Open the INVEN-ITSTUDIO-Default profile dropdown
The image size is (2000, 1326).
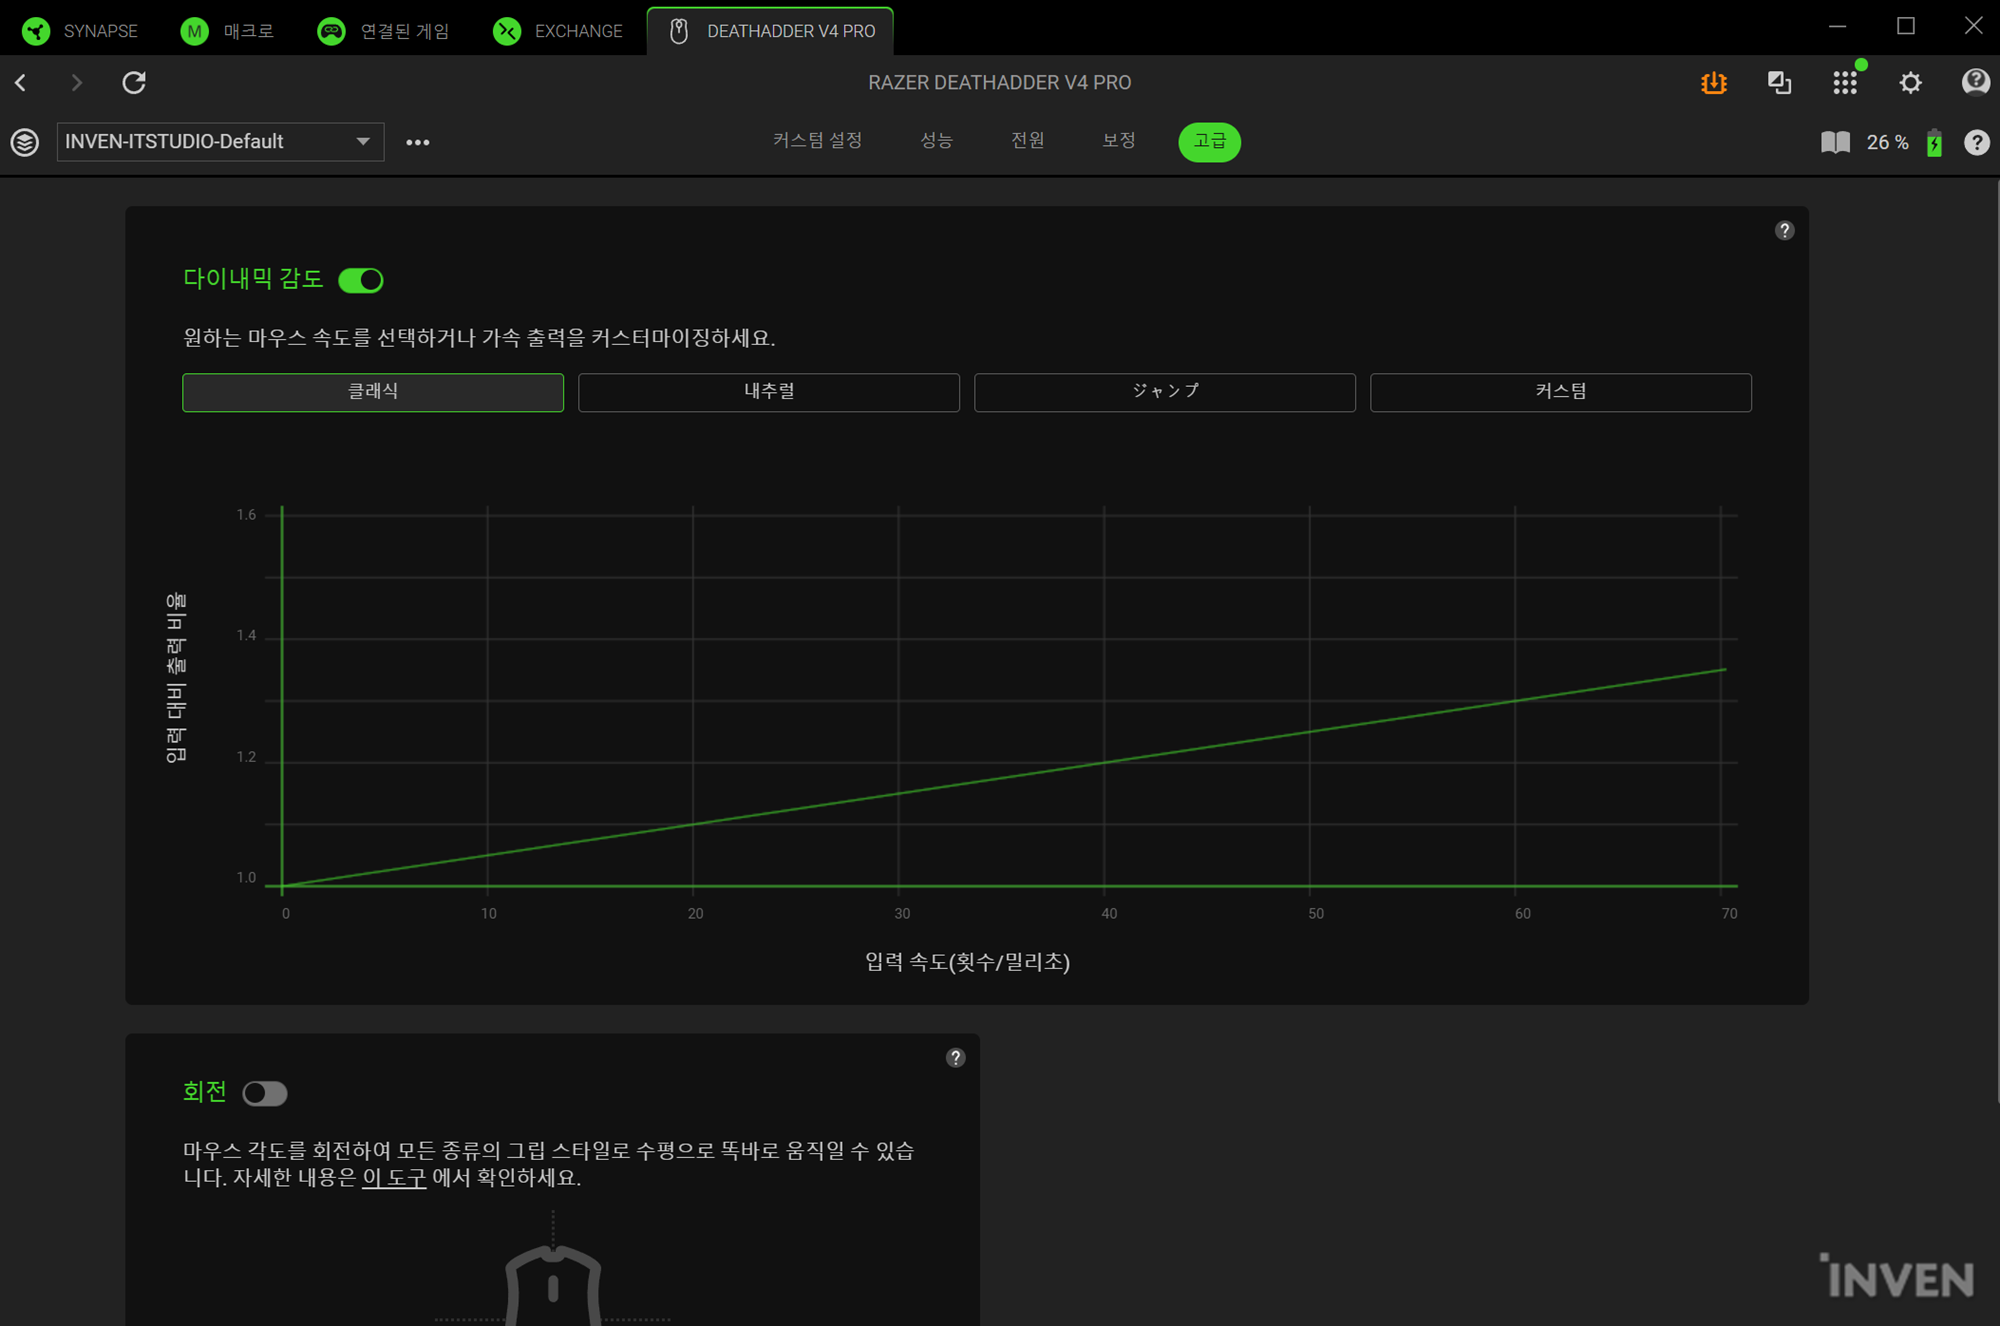tap(220, 142)
